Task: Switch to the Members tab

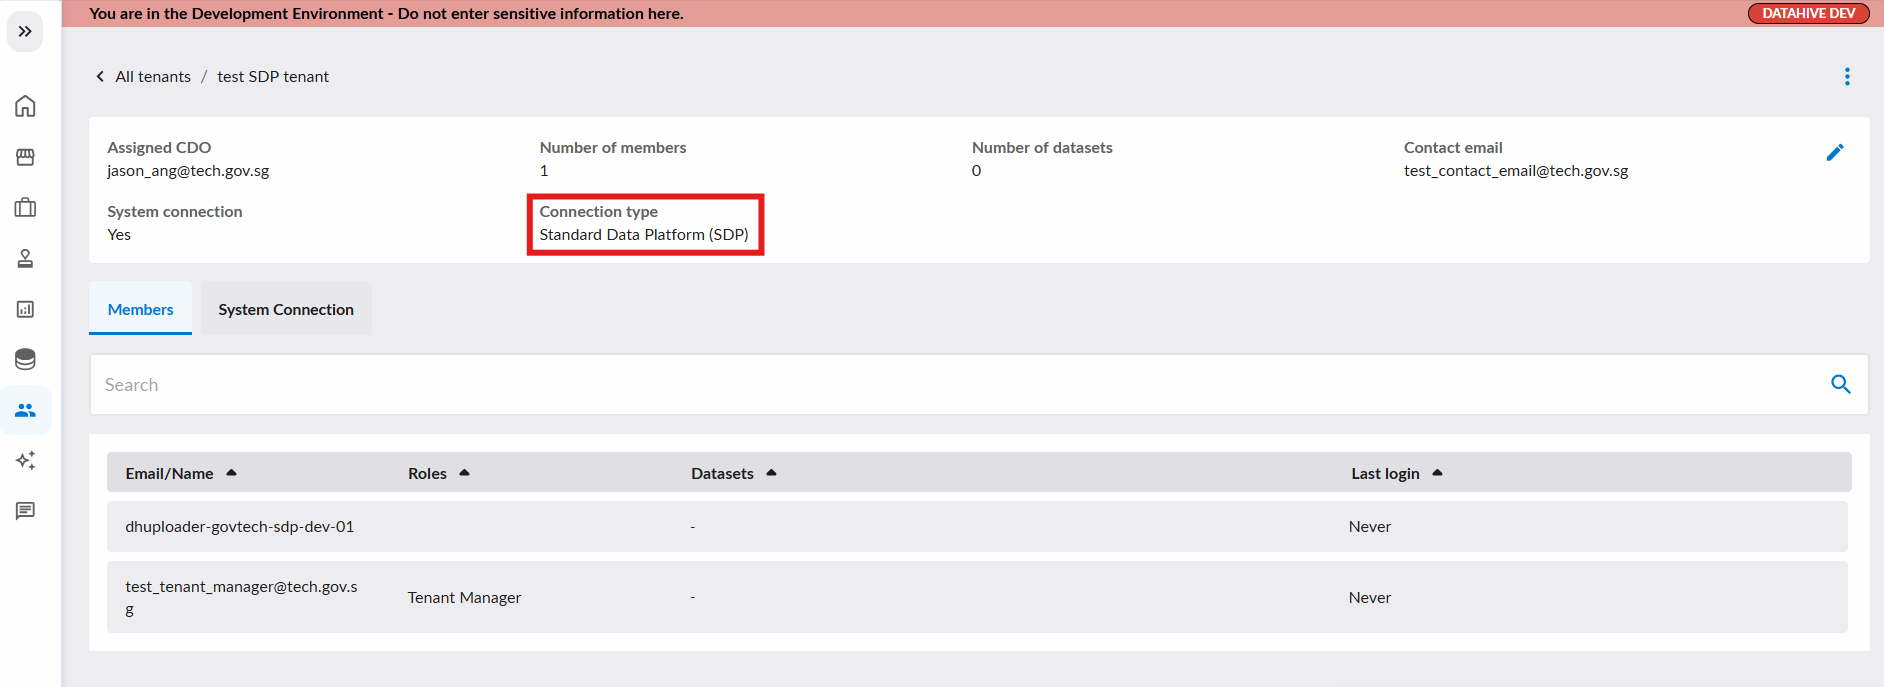Action: point(140,309)
